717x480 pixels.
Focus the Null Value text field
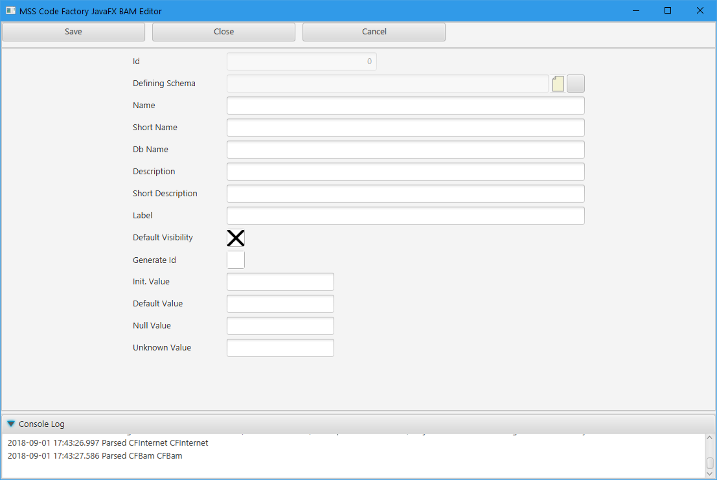coord(280,326)
